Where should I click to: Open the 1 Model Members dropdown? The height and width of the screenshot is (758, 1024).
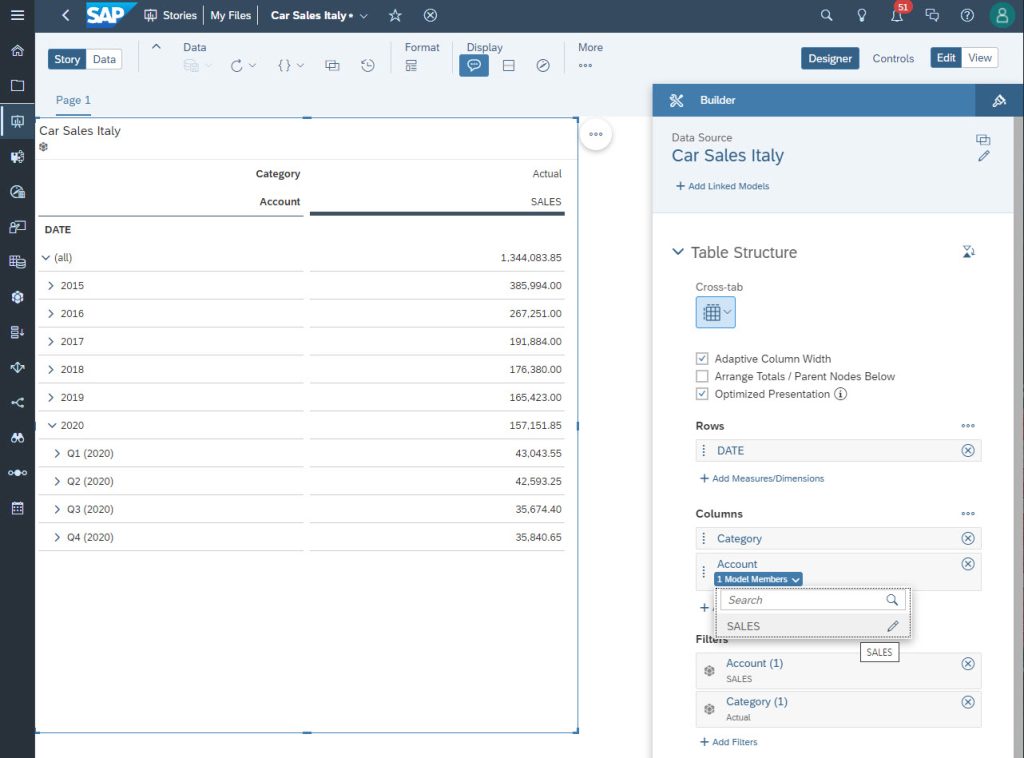758,579
